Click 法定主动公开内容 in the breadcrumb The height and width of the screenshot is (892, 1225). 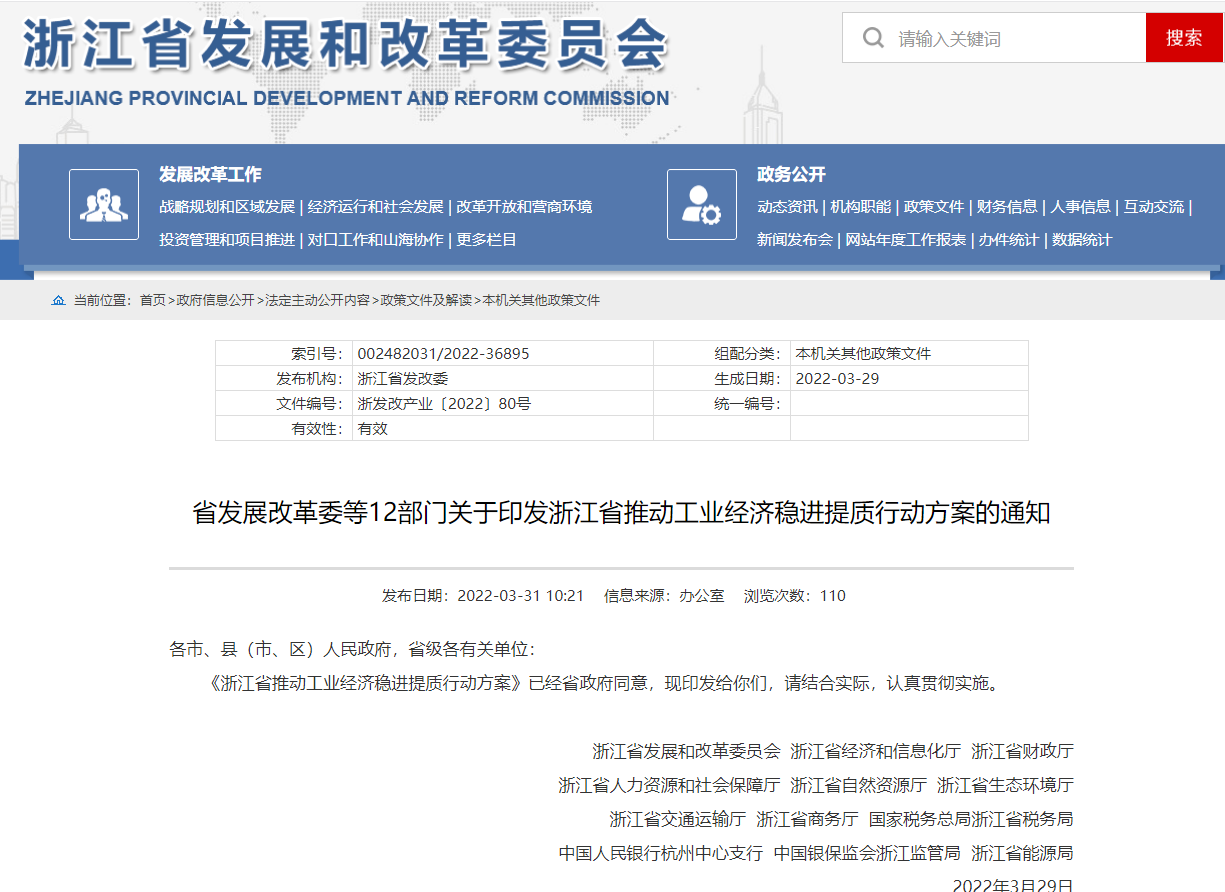point(317,300)
